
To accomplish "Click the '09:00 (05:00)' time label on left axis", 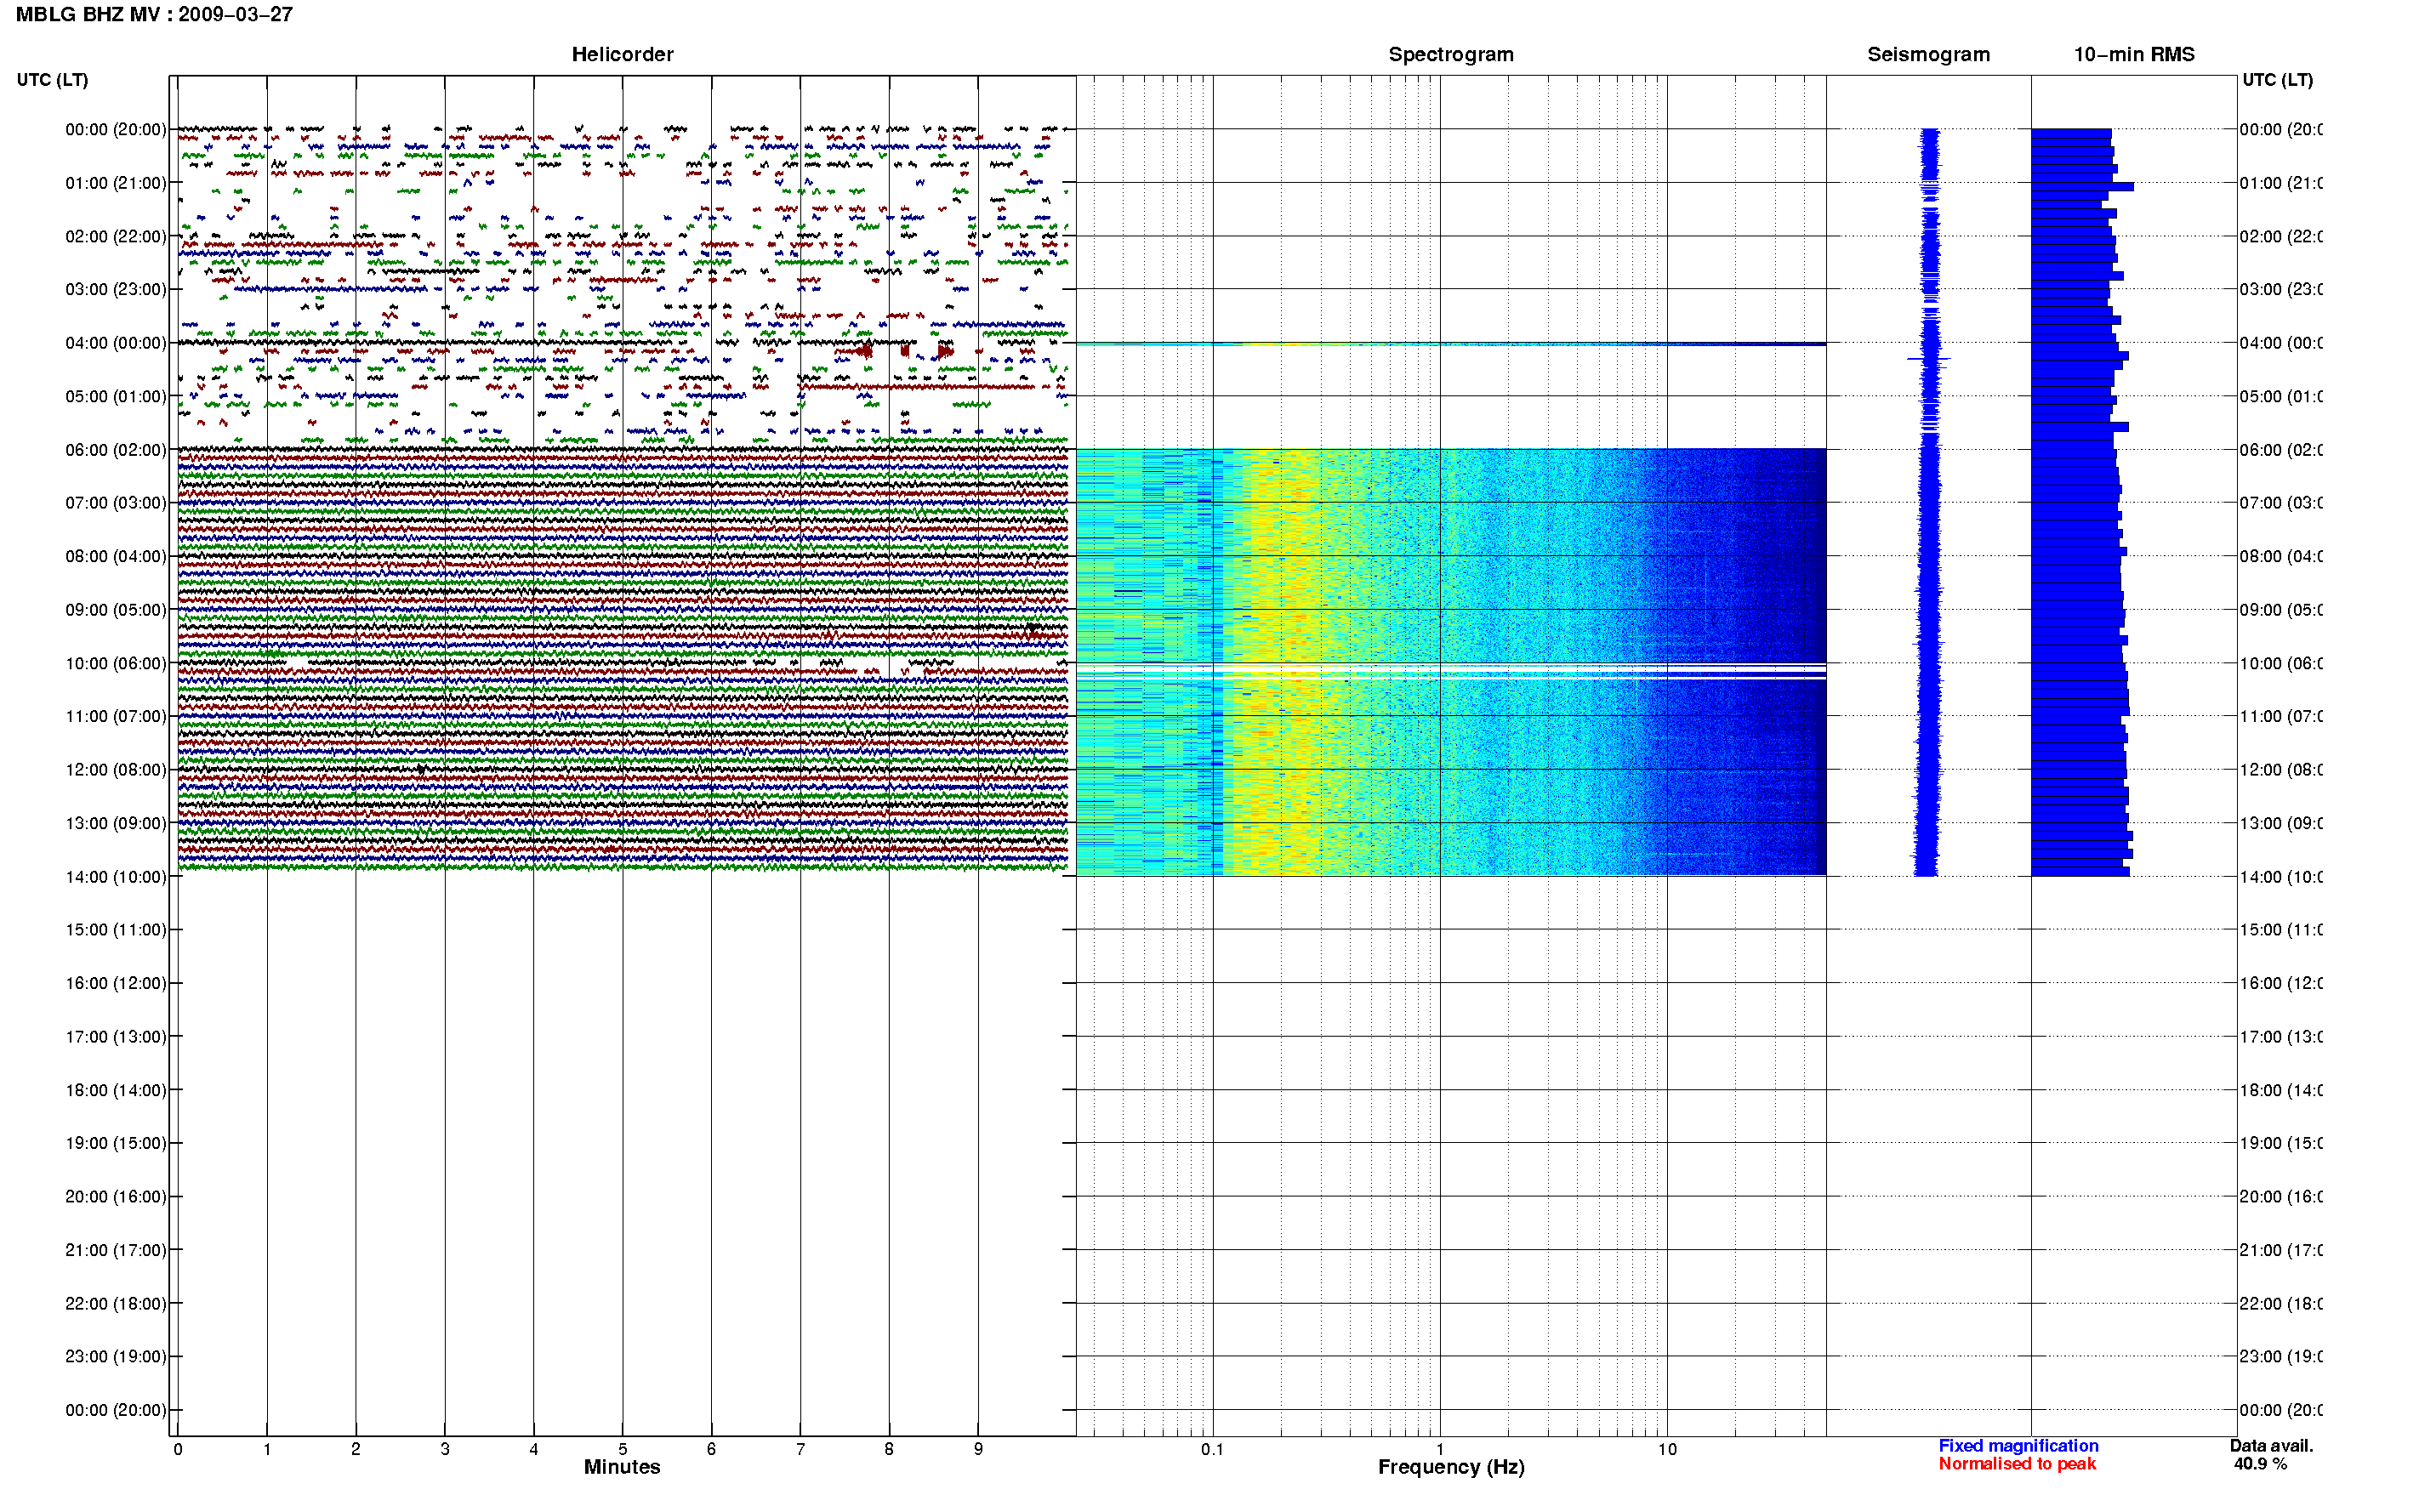I will 116,610.
